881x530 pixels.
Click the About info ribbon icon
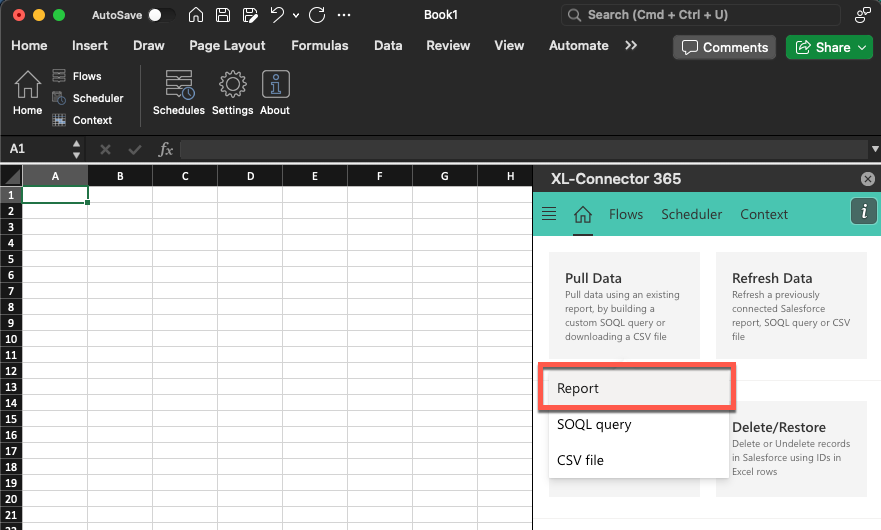[x=275, y=92]
